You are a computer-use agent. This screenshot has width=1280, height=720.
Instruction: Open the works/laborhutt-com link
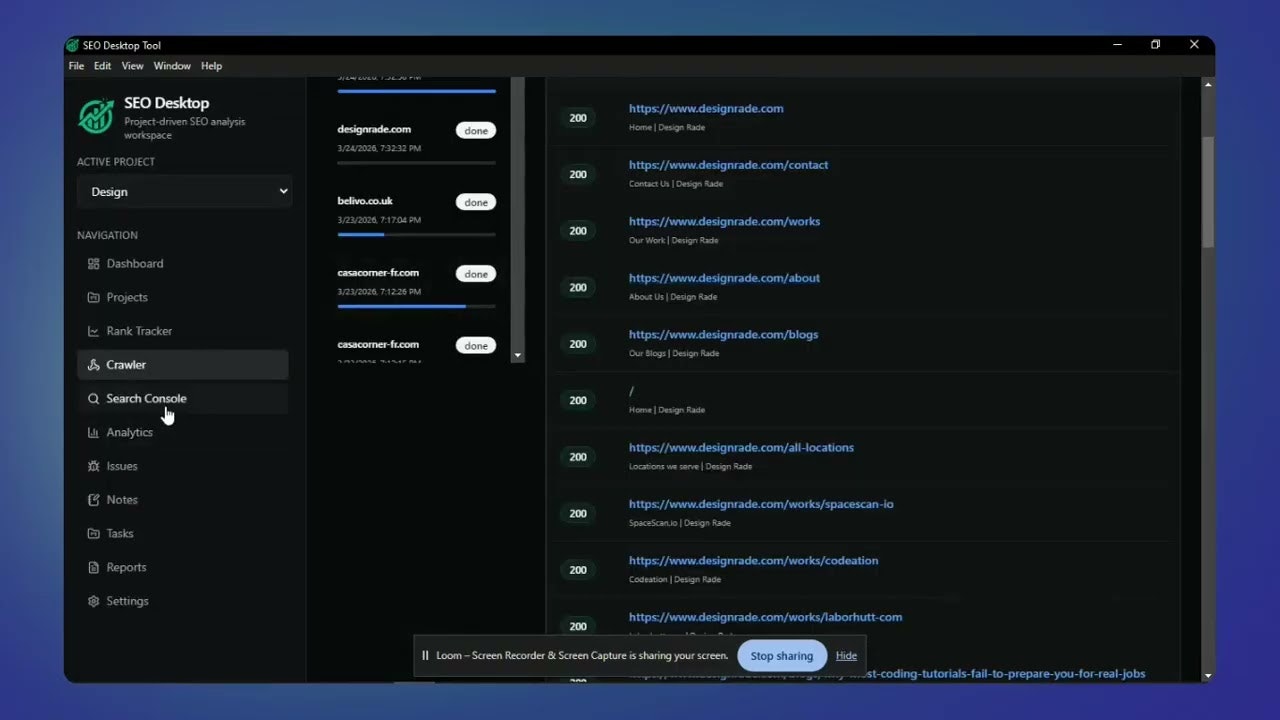765,617
